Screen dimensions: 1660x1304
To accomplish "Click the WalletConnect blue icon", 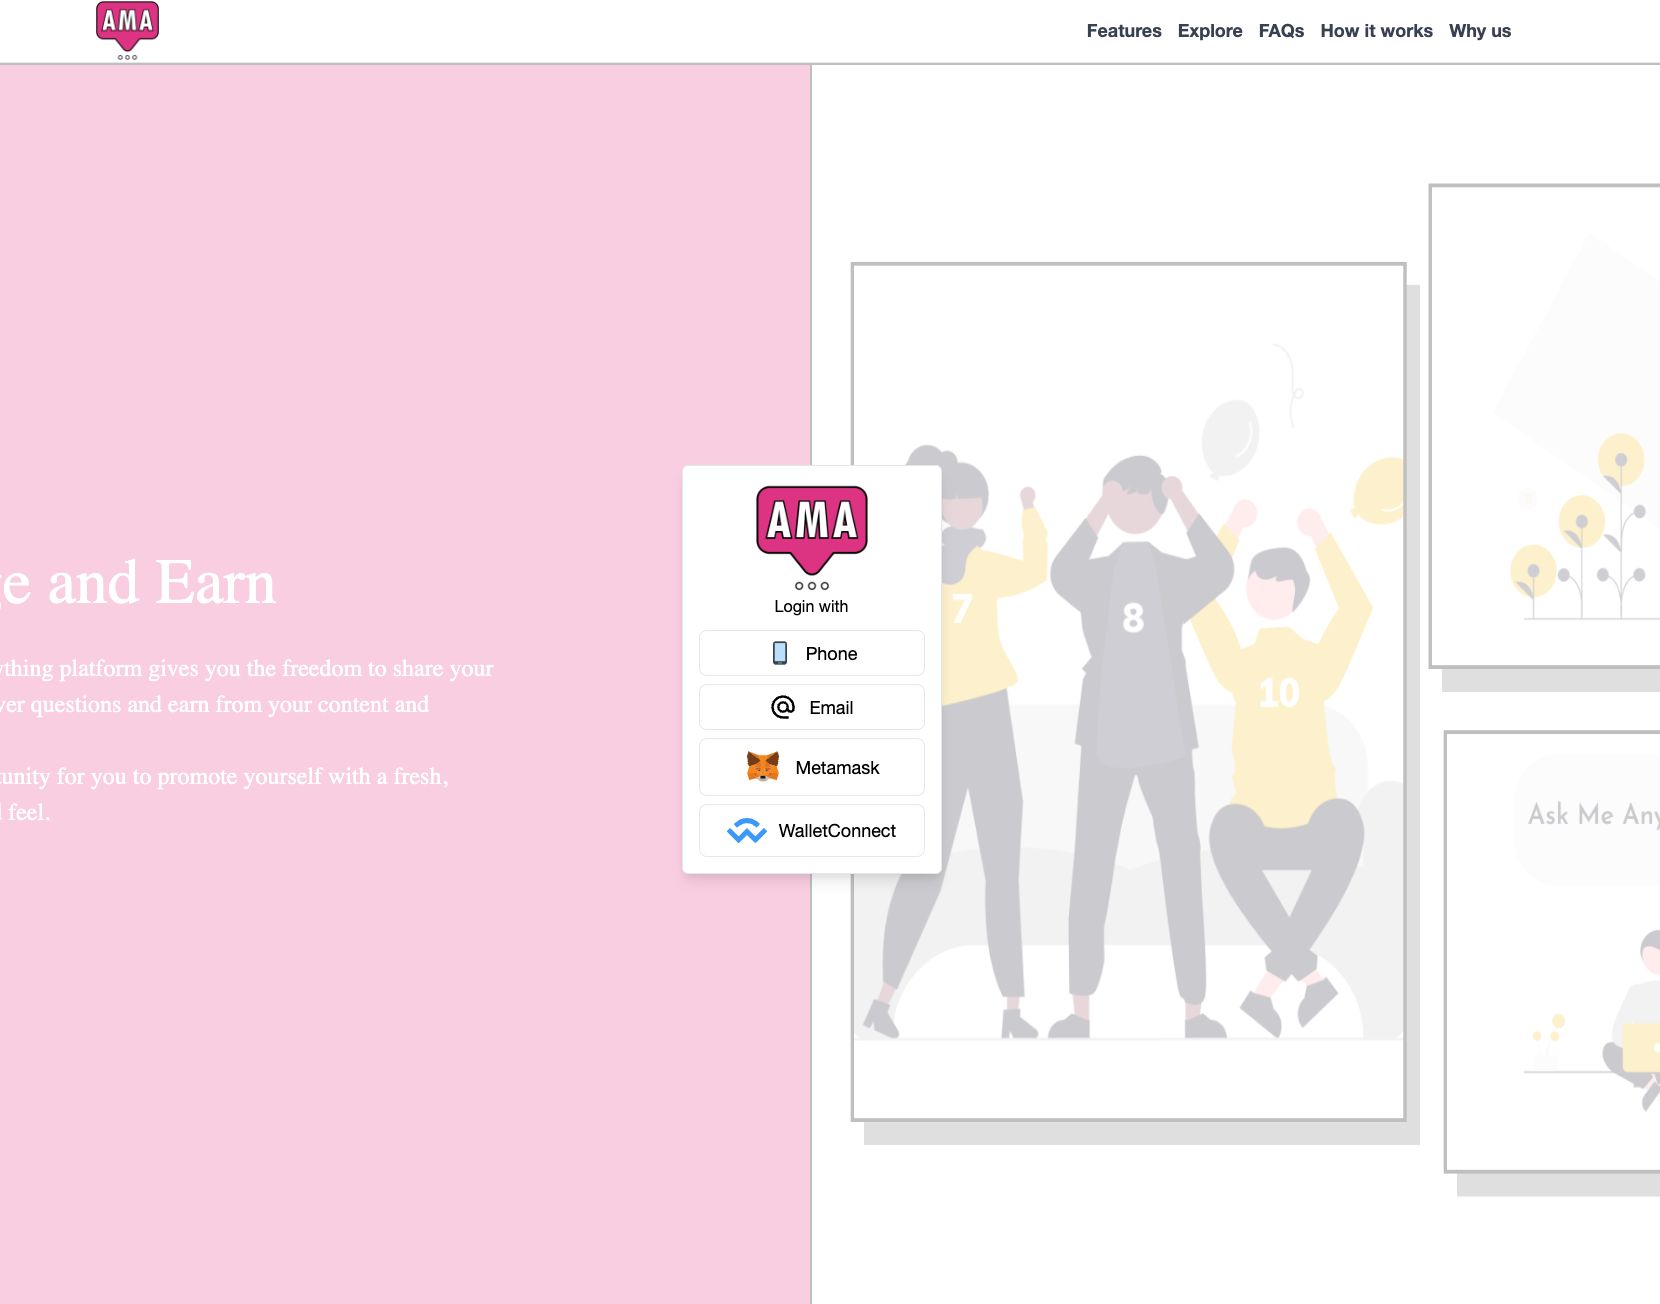I will point(746,830).
